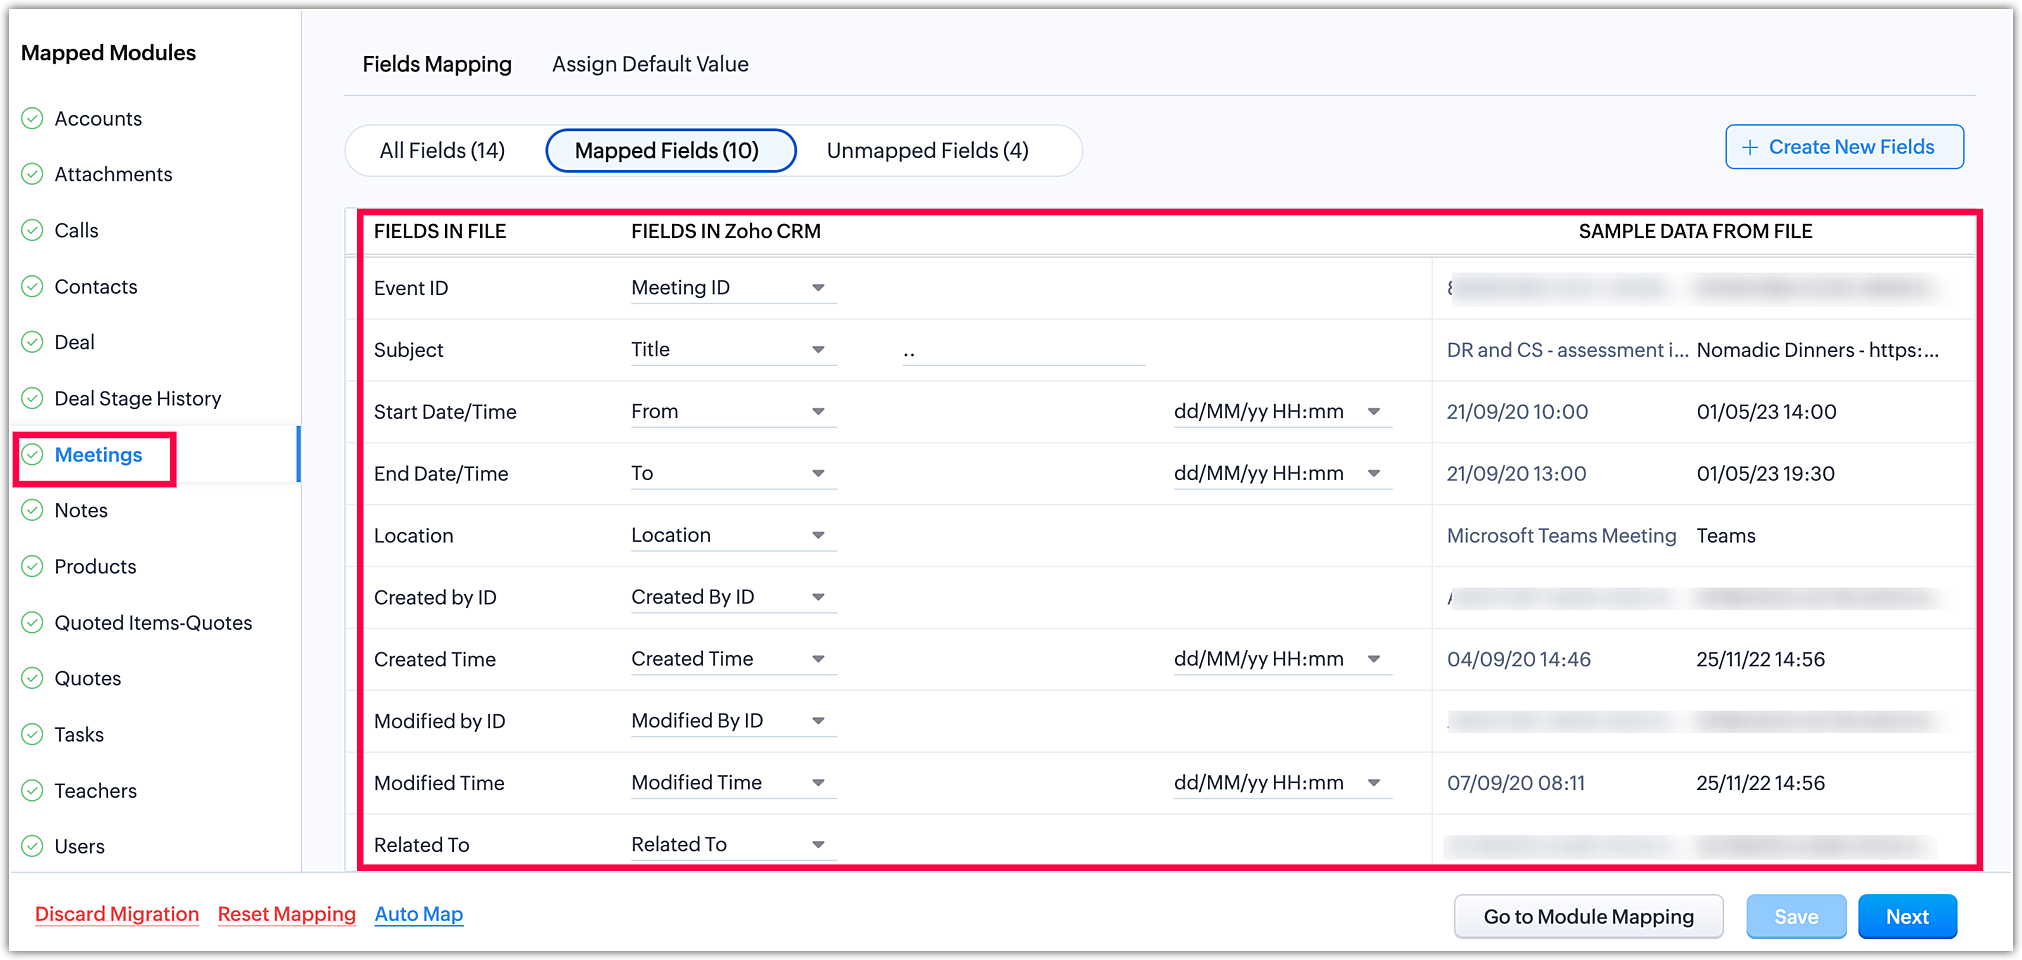This screenshot has width=2022, height=960.
Task: Click the check circle icon beside Contacts
Action: tap(33, 287)
